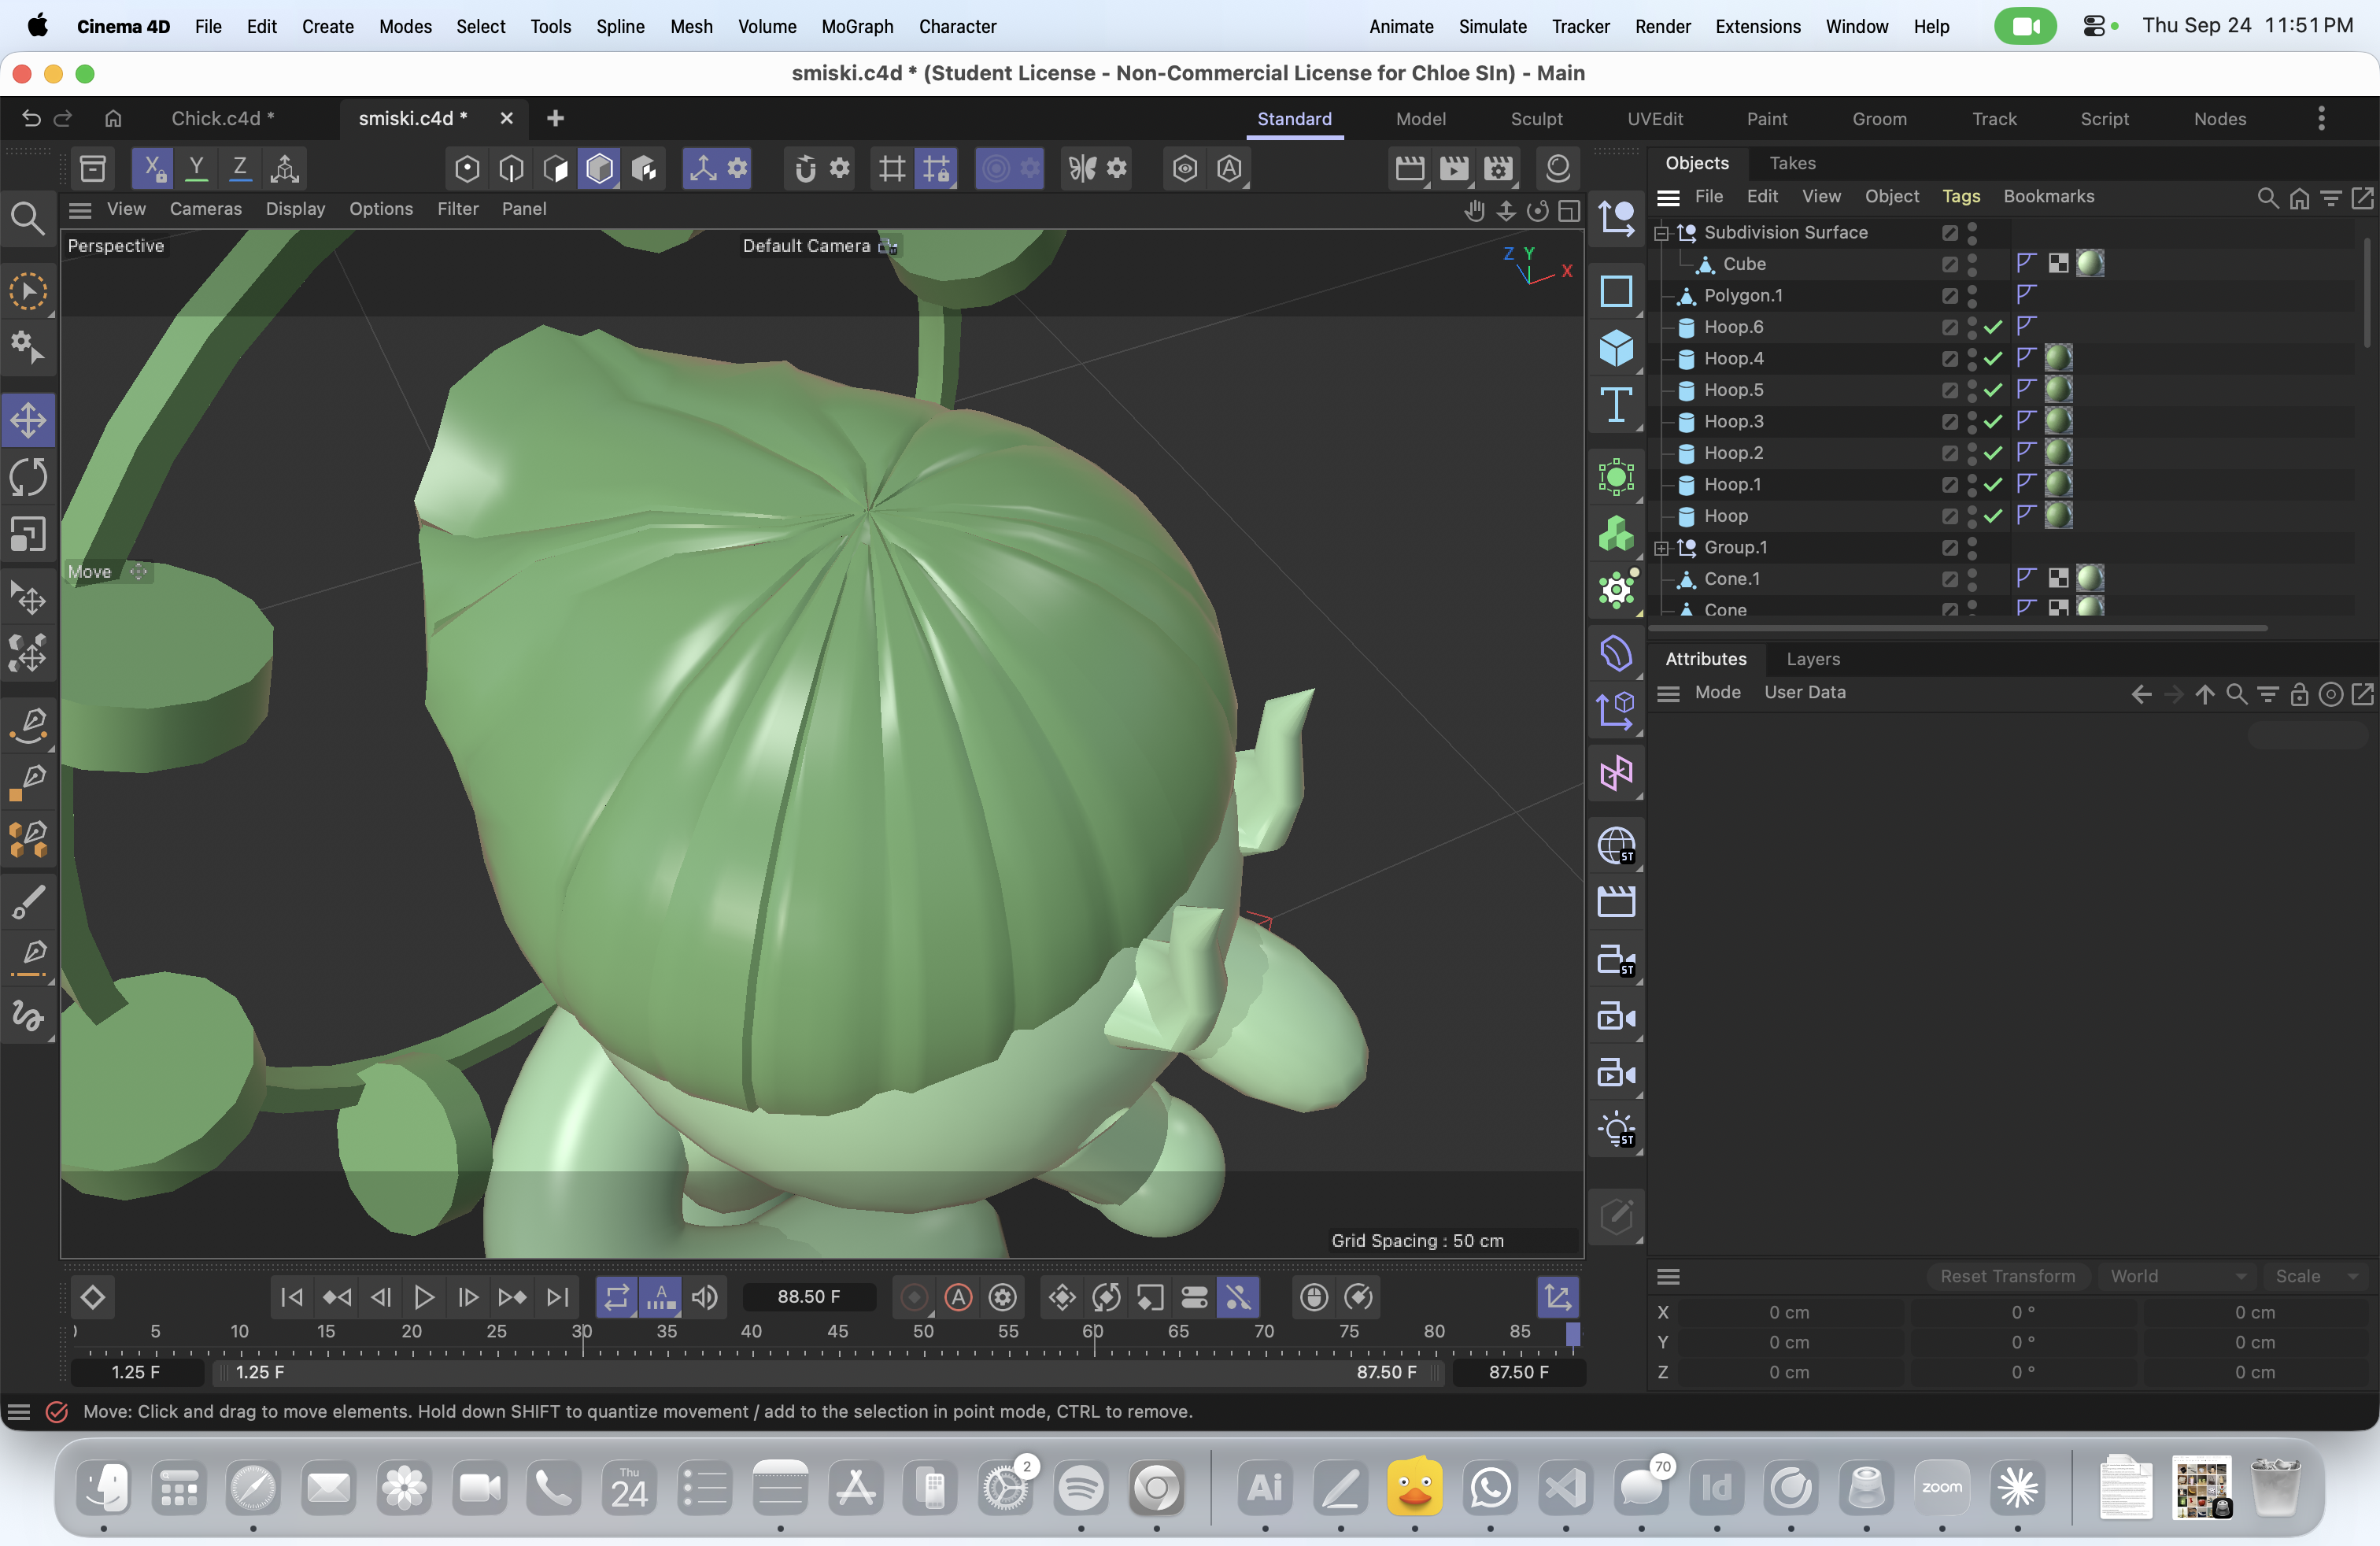
Task: Toggle timeline loop playback button
Action: 616,1297
